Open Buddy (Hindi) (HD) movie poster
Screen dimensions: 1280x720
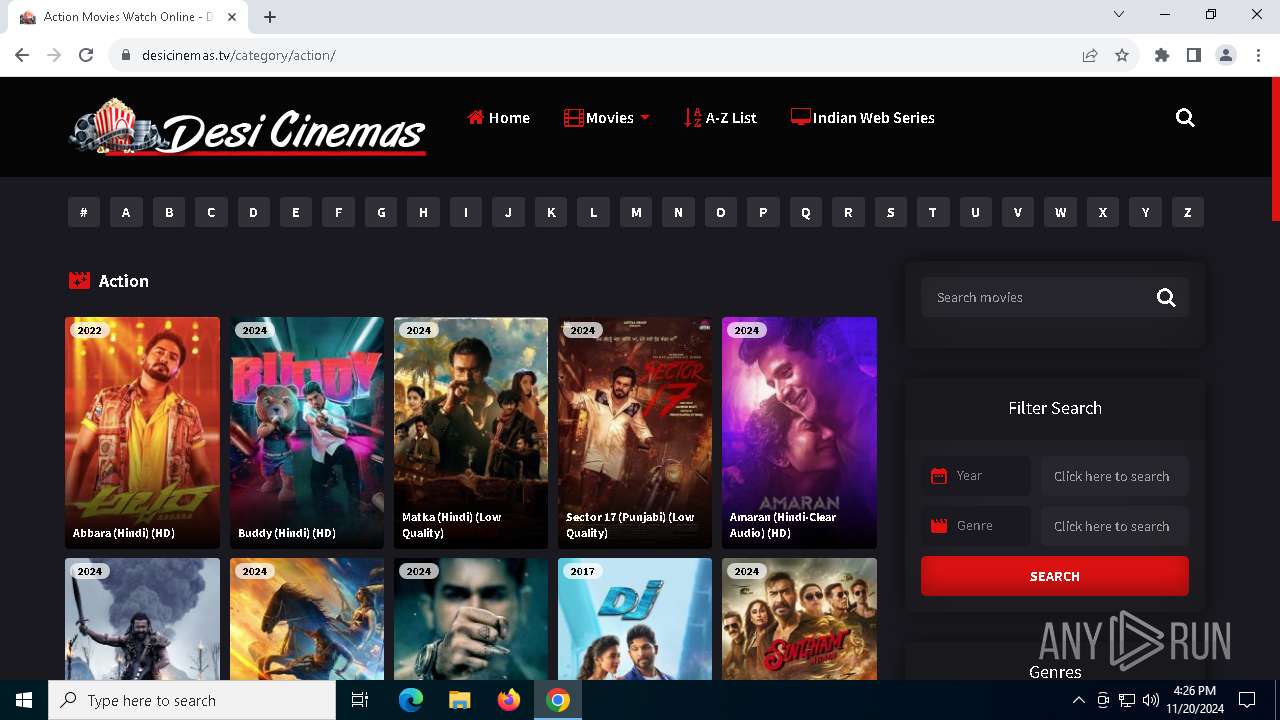click(x=307, y=432)
